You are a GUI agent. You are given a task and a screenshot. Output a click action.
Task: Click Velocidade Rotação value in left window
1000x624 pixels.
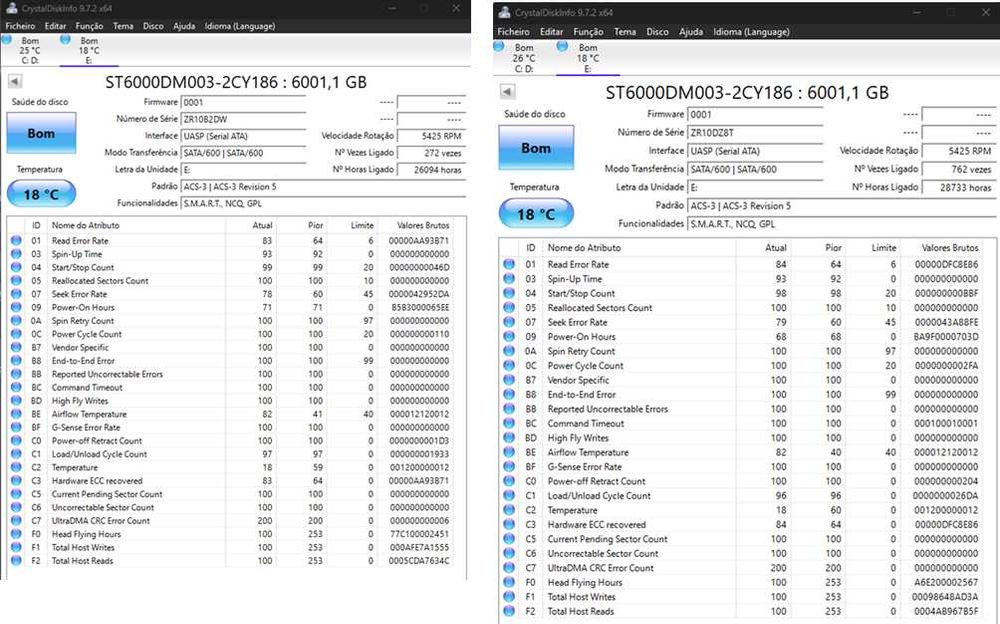pos(432,136)
